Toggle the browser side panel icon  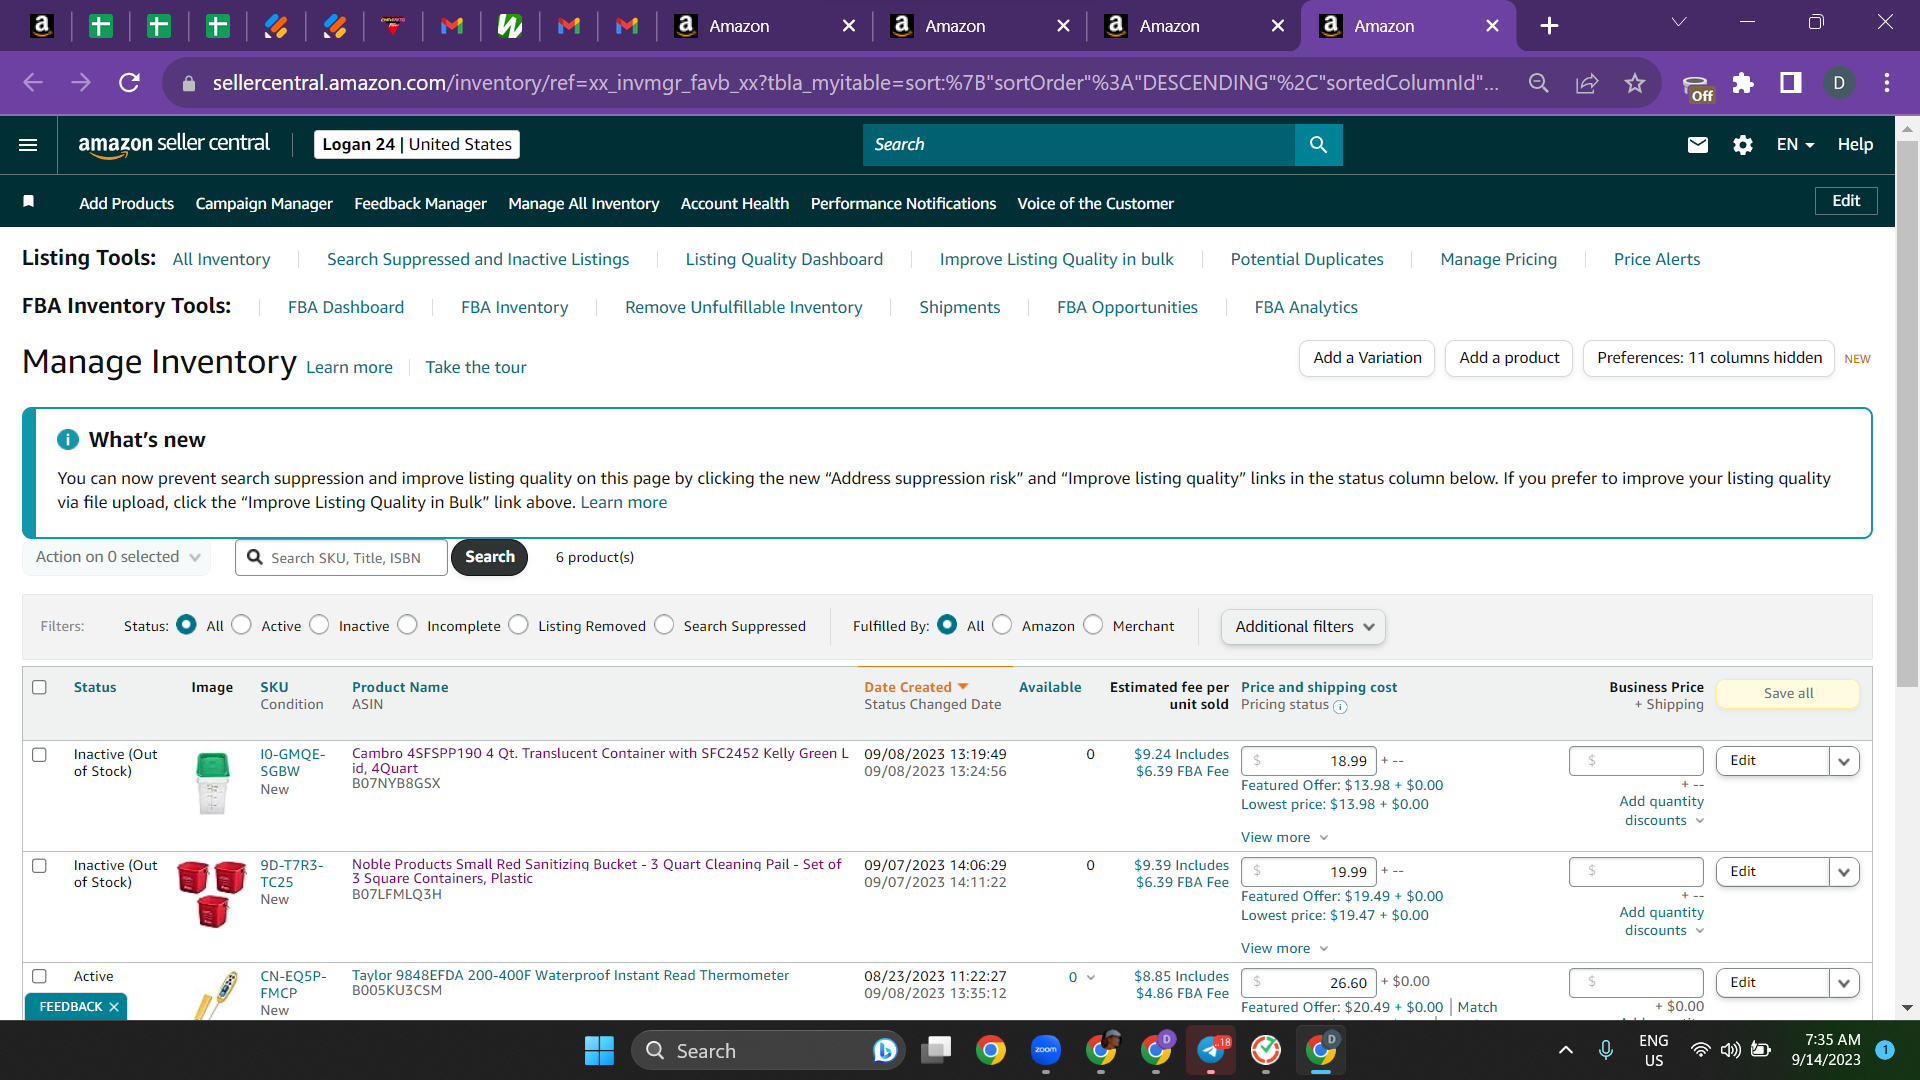click(x=1791, y=83)
